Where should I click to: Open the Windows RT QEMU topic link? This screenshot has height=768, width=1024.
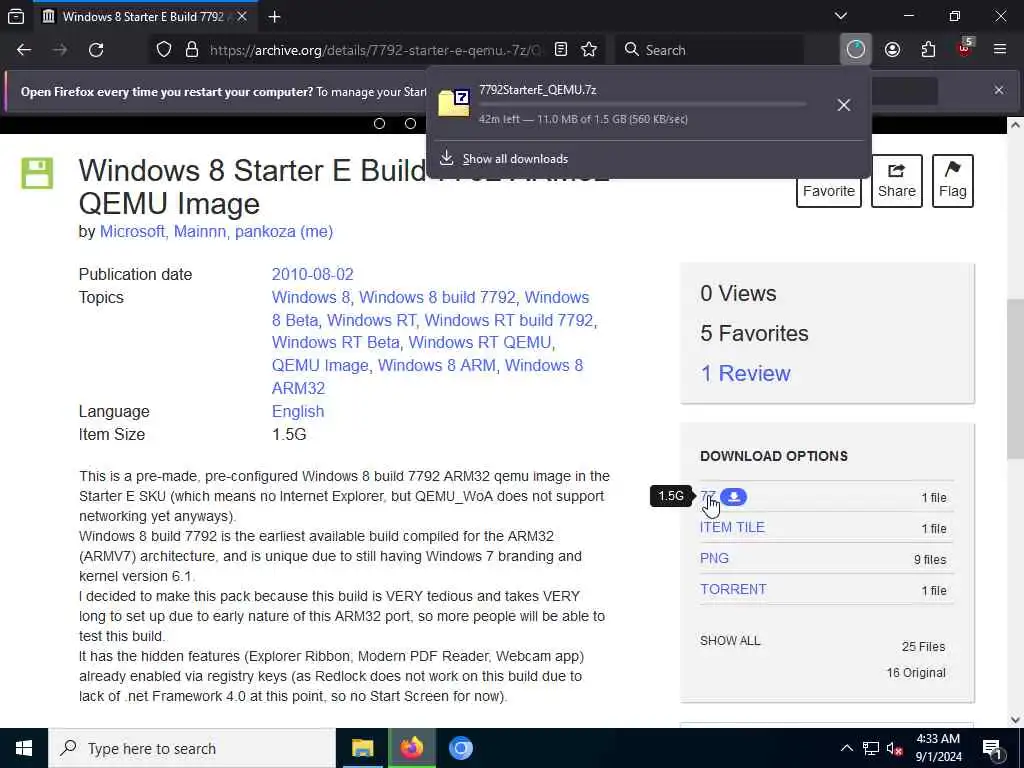(x=480, y=342)
